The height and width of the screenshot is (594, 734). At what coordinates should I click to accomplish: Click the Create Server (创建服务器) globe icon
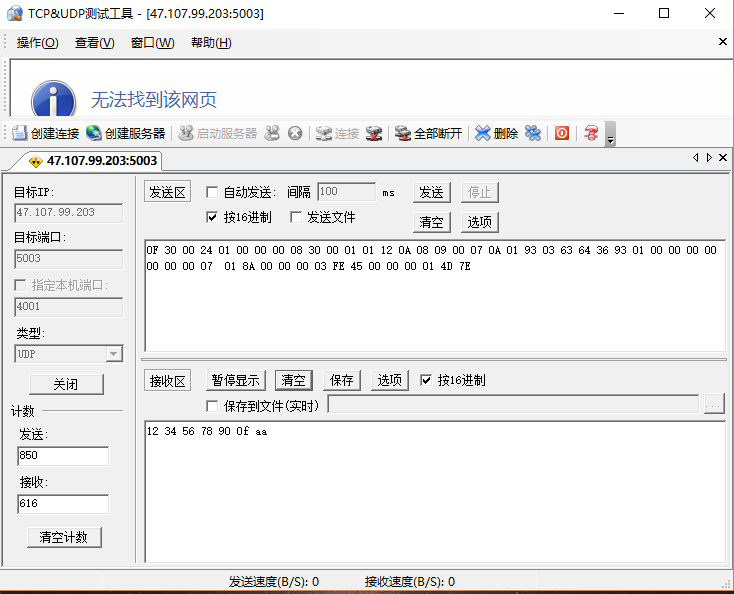(x=94, y=133)
